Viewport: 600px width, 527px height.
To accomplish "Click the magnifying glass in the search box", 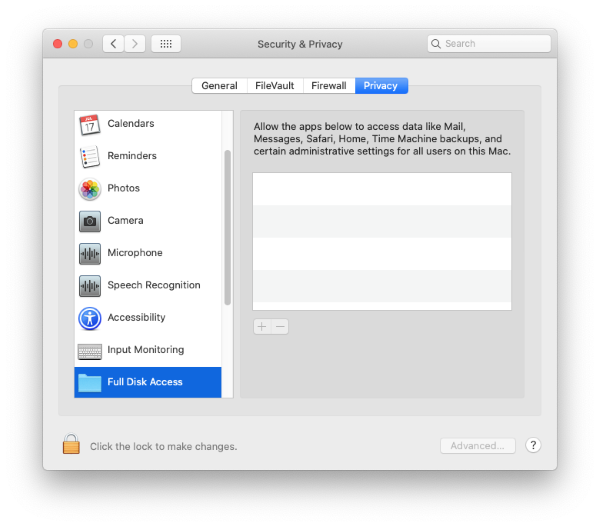I will [x=435, y=44].
